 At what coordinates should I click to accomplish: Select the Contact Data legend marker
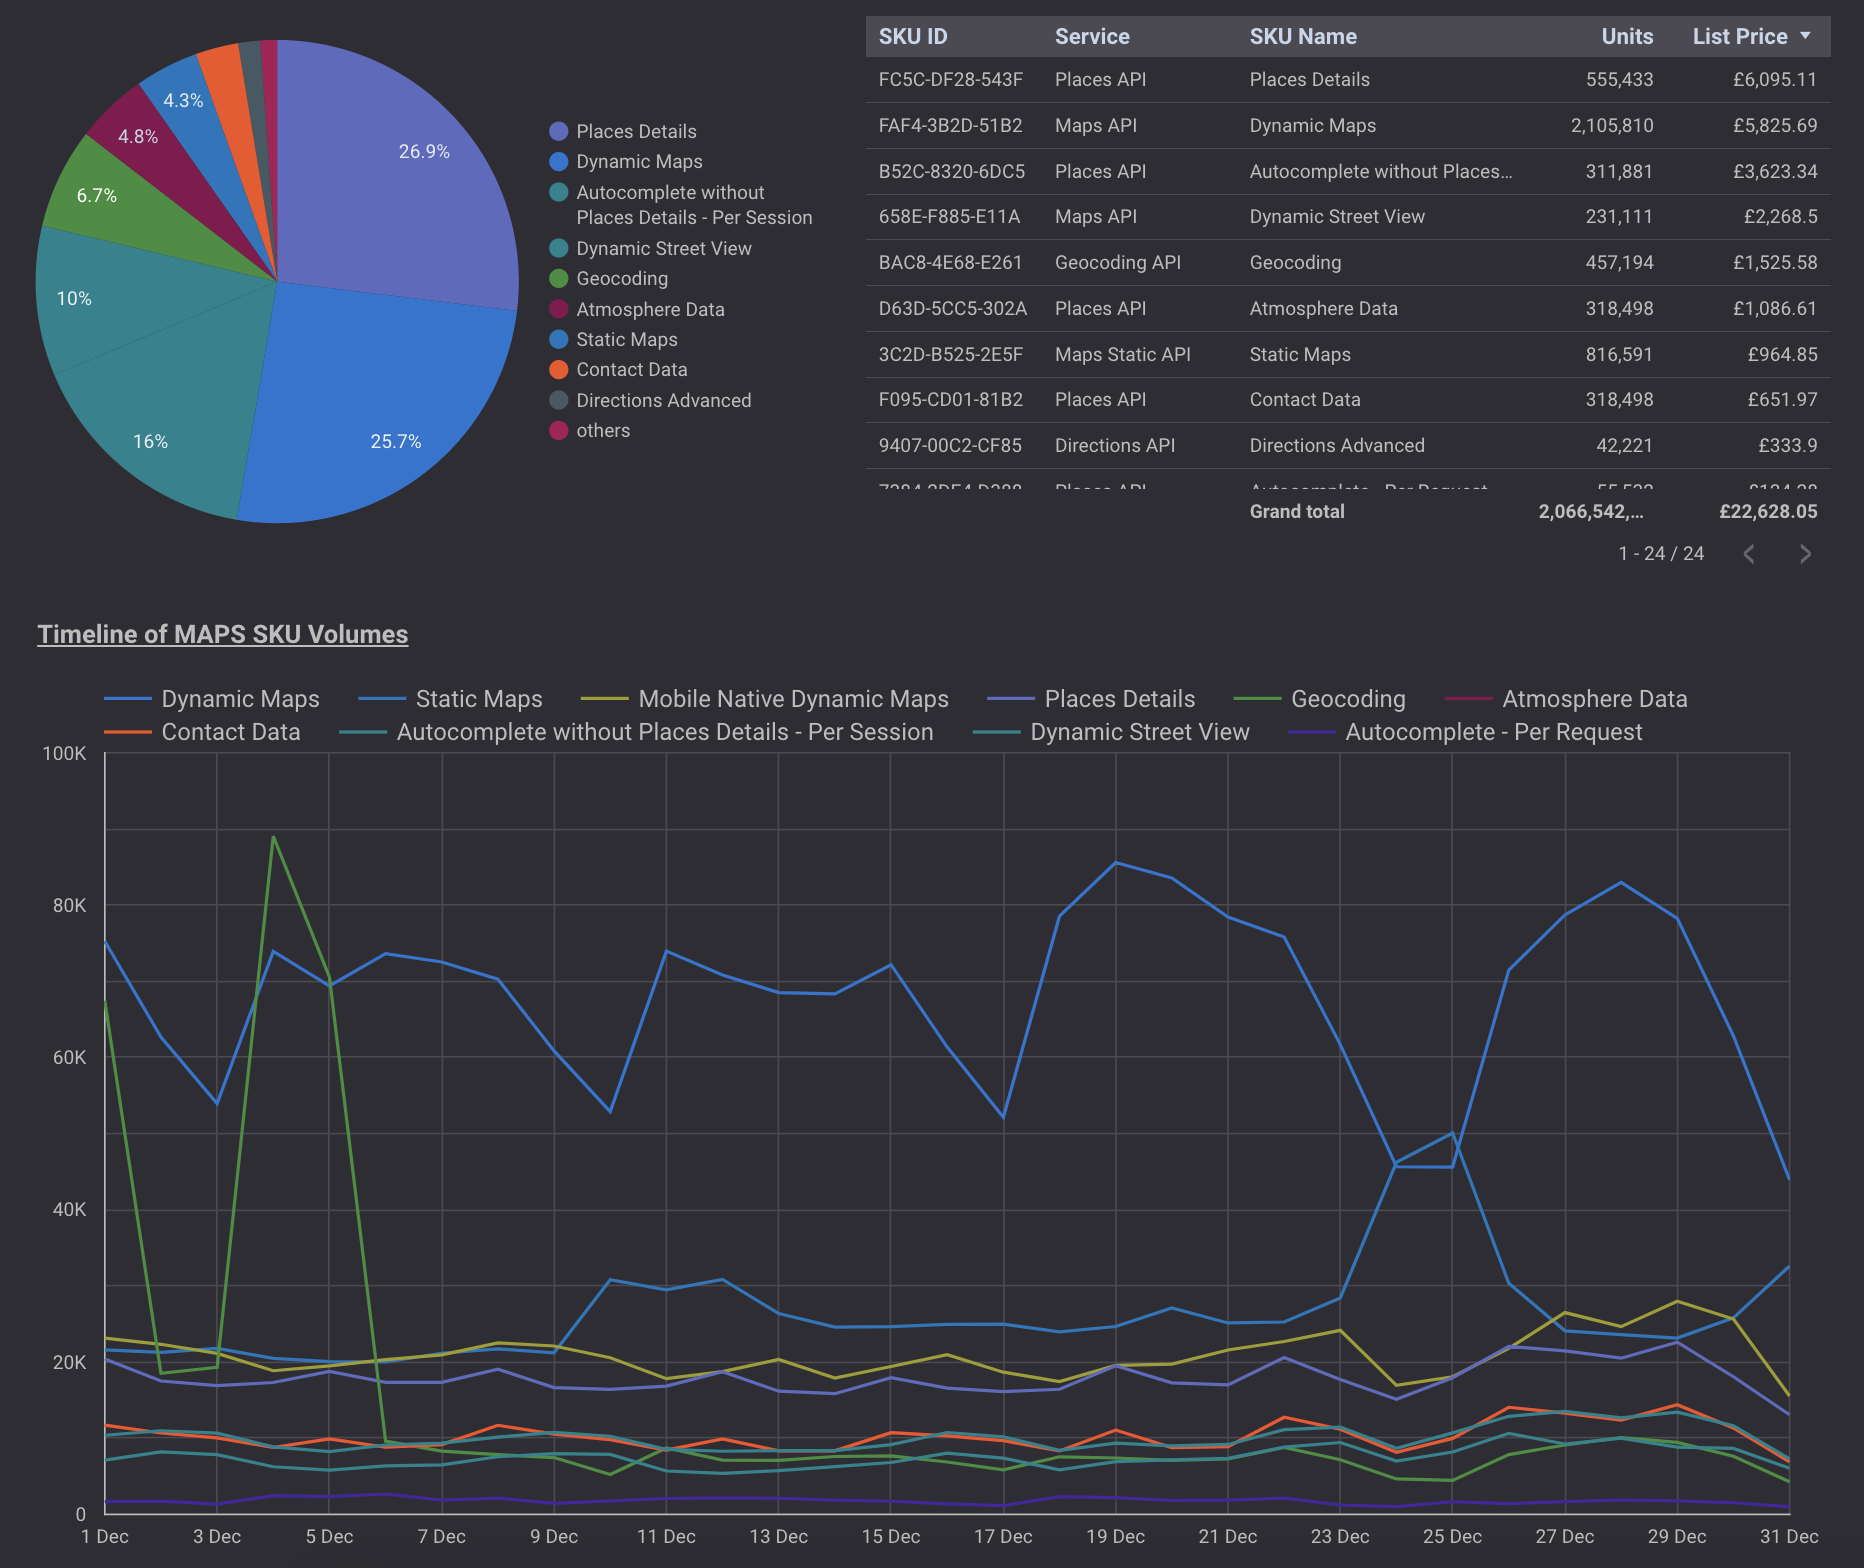[x=558, y=369]
